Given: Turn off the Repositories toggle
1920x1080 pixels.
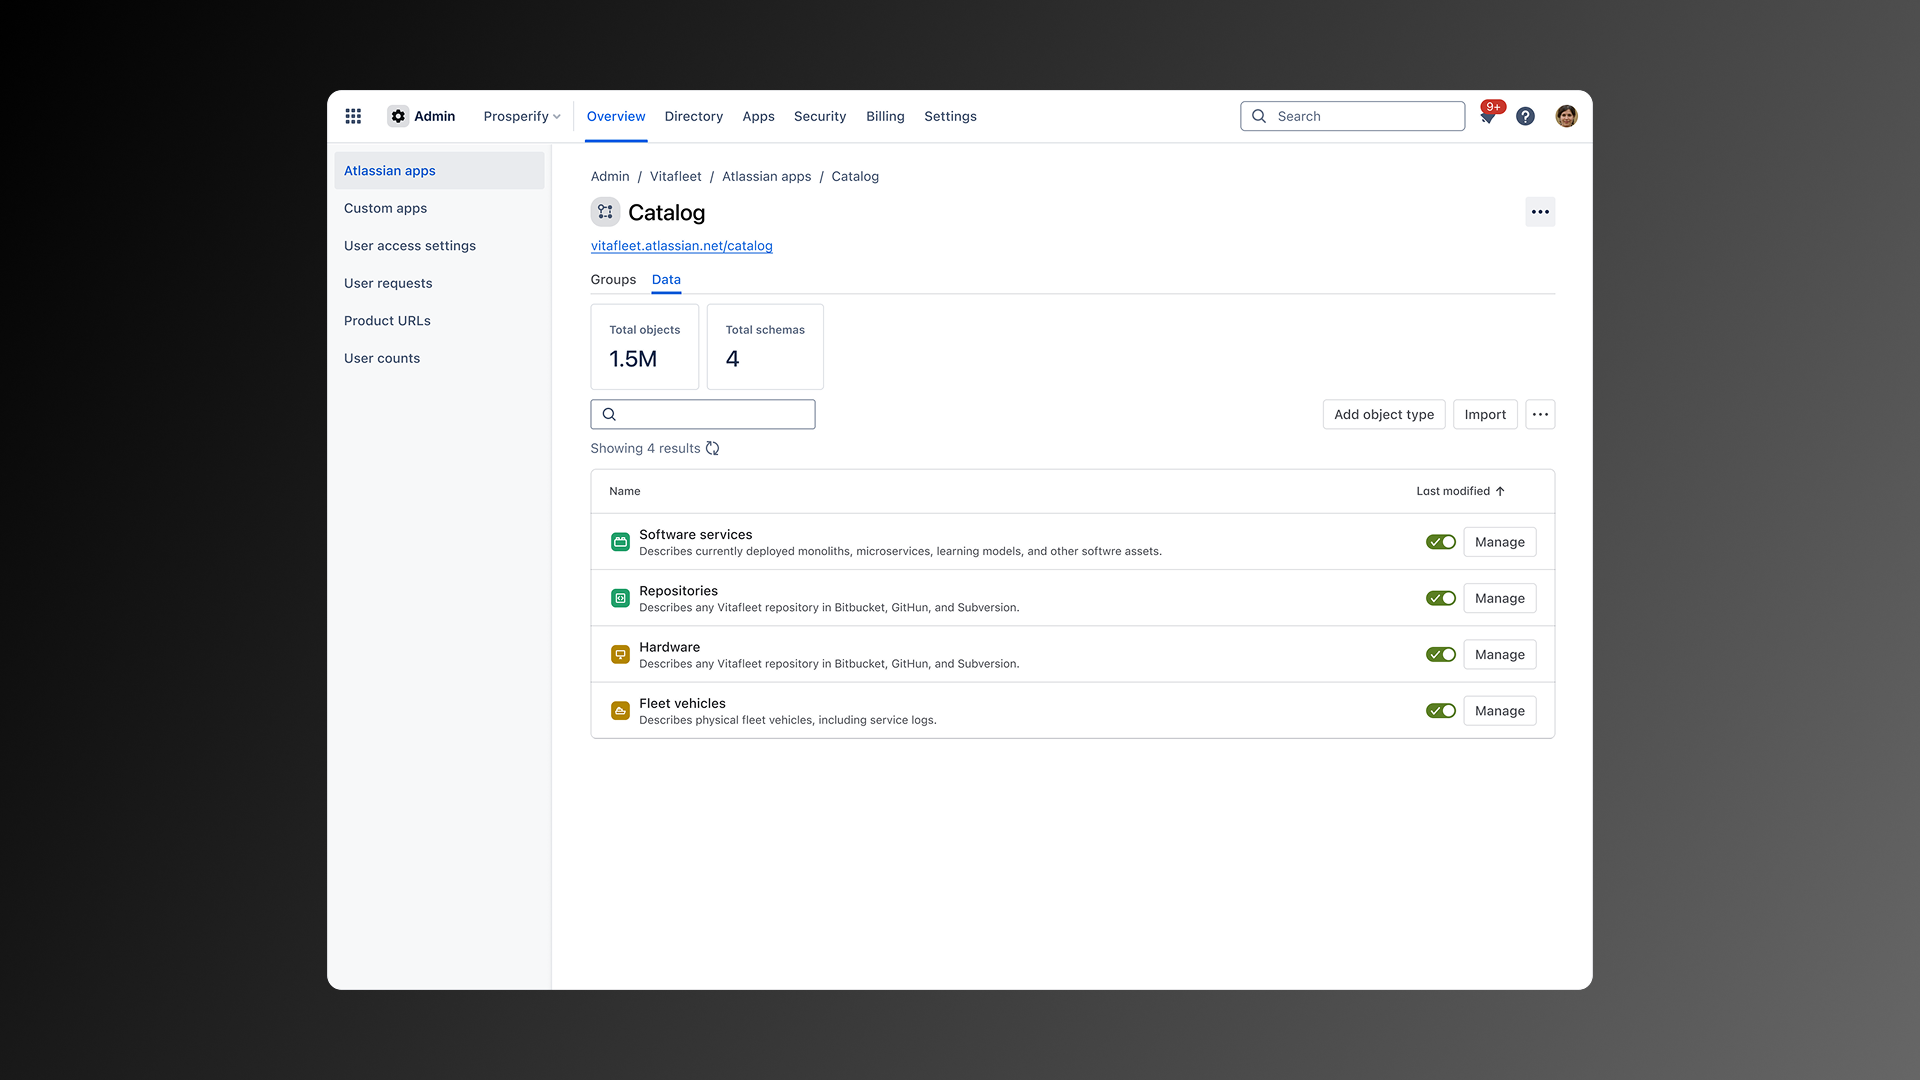Looking at the screenshot, I should pos(1440,598).
